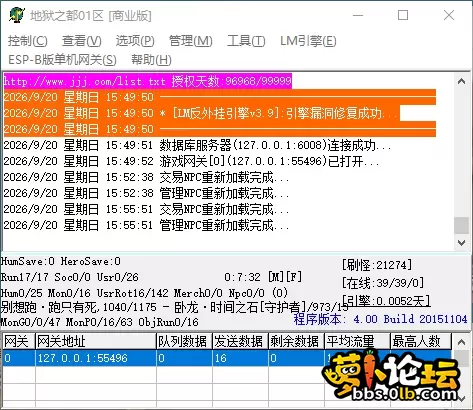Open the 查看(V) menu
This screenshot has height=410, width=473.
(82, 41)
